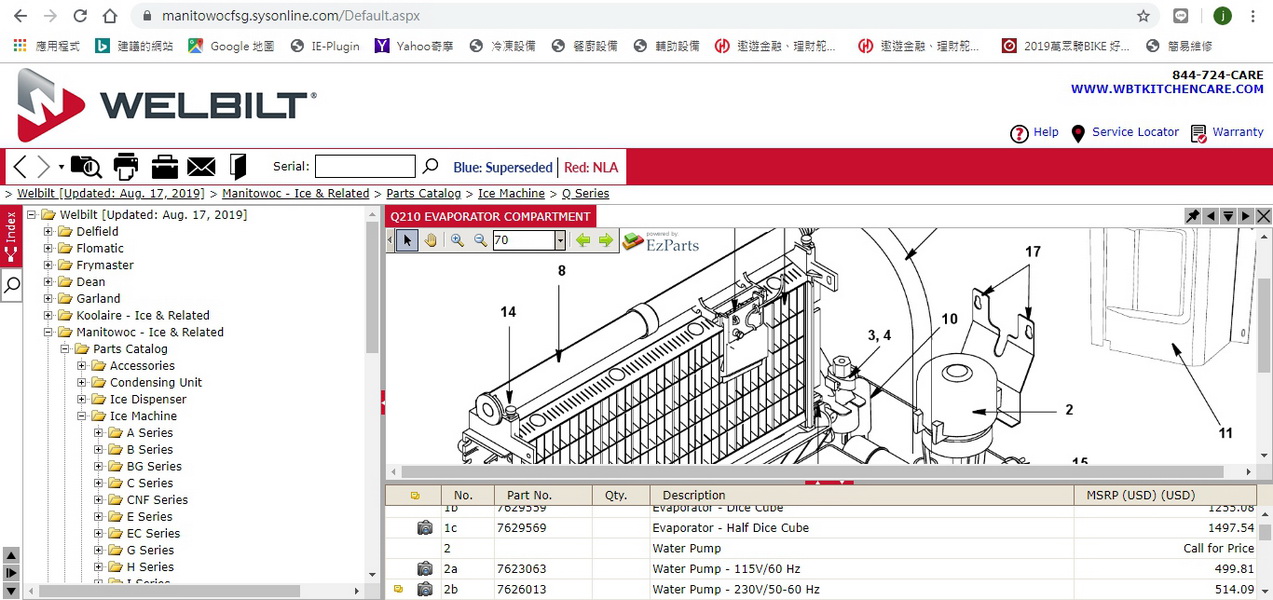This screenshot has height=600, width=1273.
Task: Focus the Serial number input field
Action: click(x=365, y=167)
